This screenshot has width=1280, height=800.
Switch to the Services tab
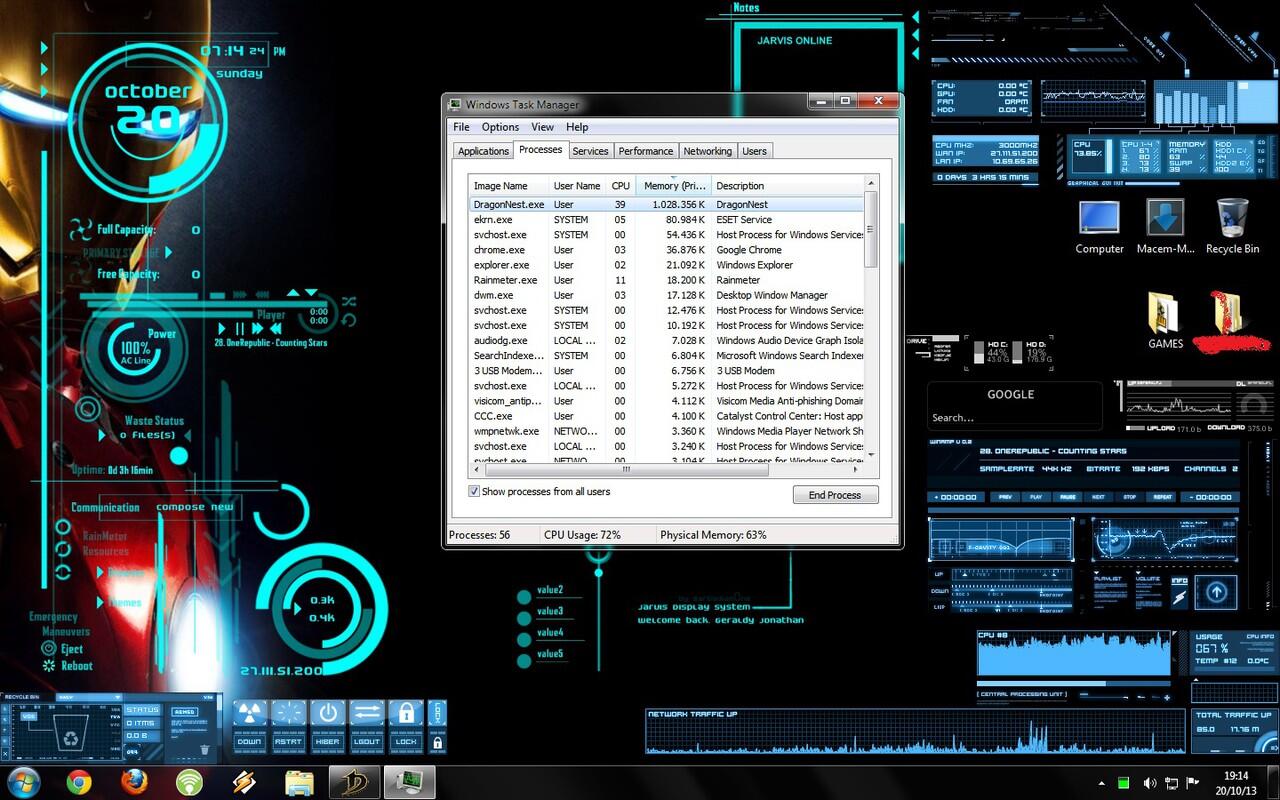pos(590,151)
